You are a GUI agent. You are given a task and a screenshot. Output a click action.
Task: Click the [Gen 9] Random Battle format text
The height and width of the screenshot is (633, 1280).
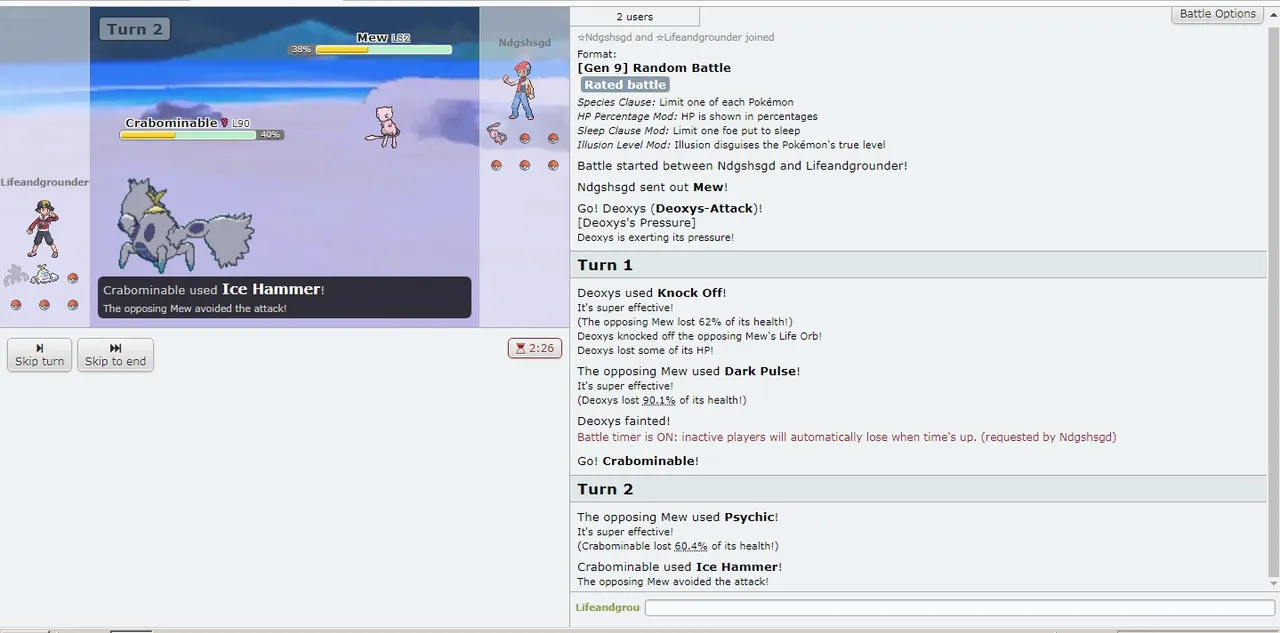654,68
